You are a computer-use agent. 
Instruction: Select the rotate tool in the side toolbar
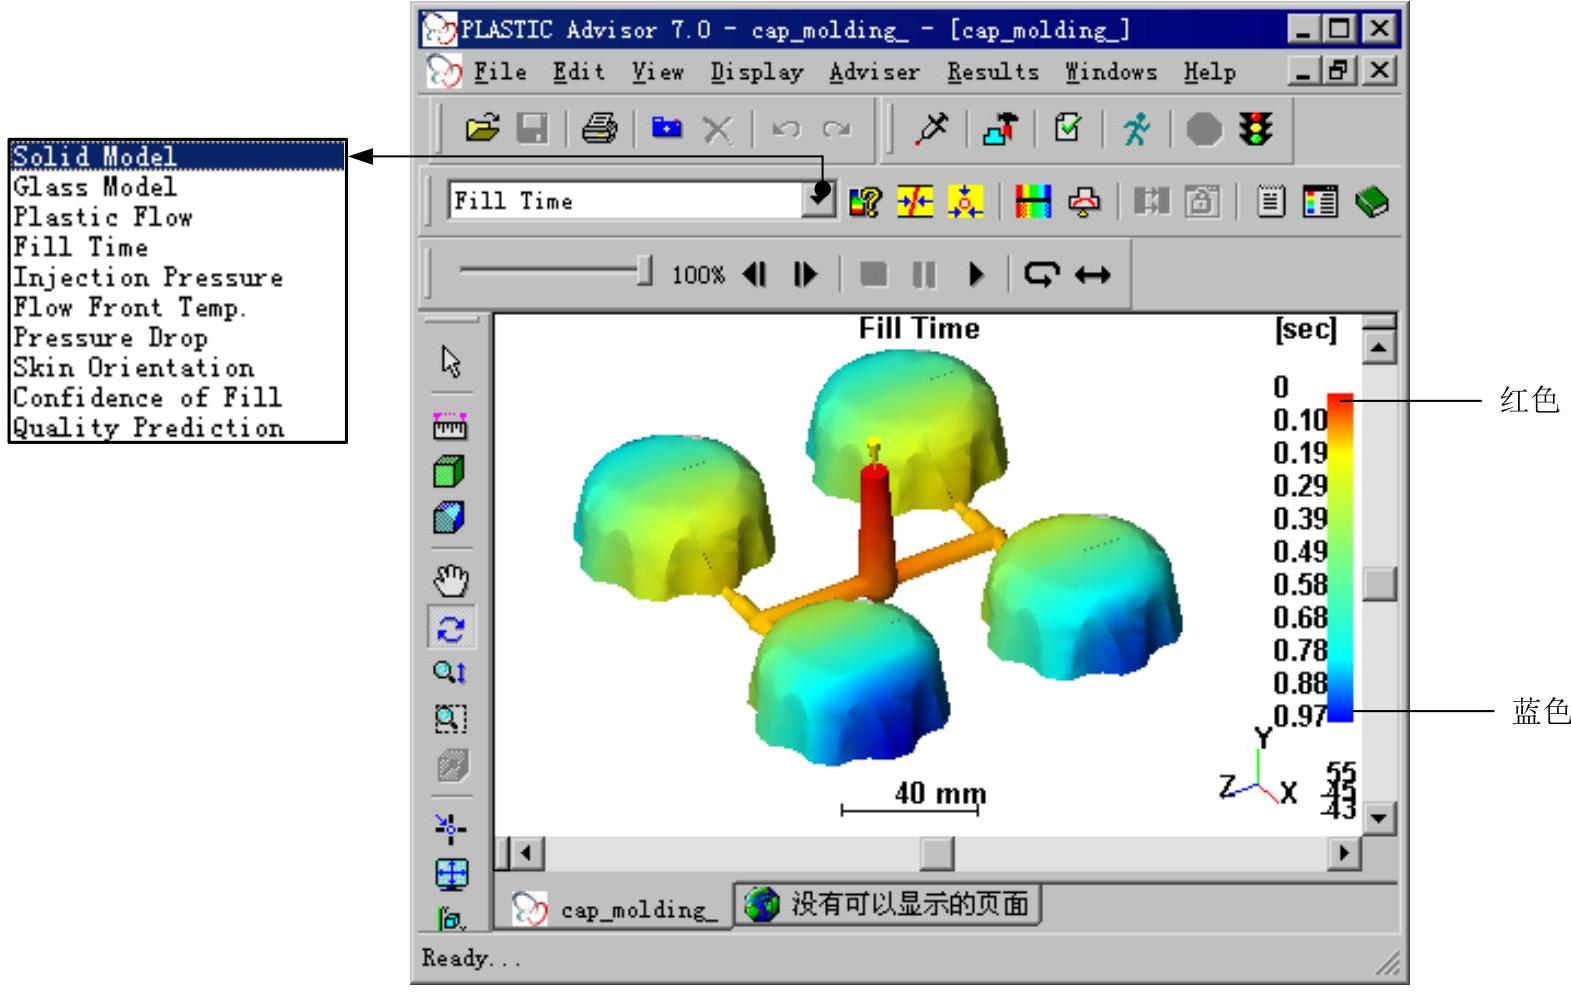point(451,628)
